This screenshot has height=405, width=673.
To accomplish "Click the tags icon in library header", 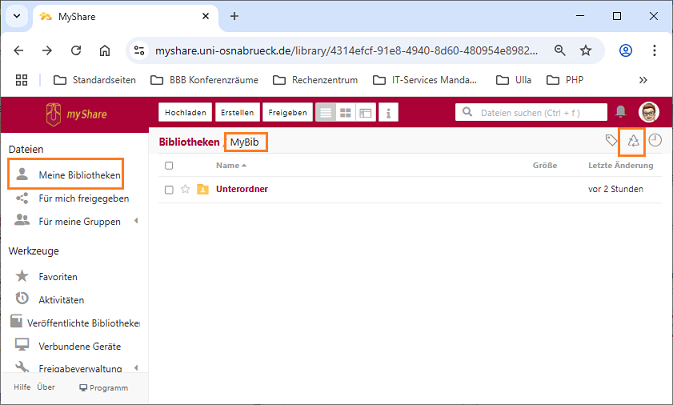I will click(611, 141).
